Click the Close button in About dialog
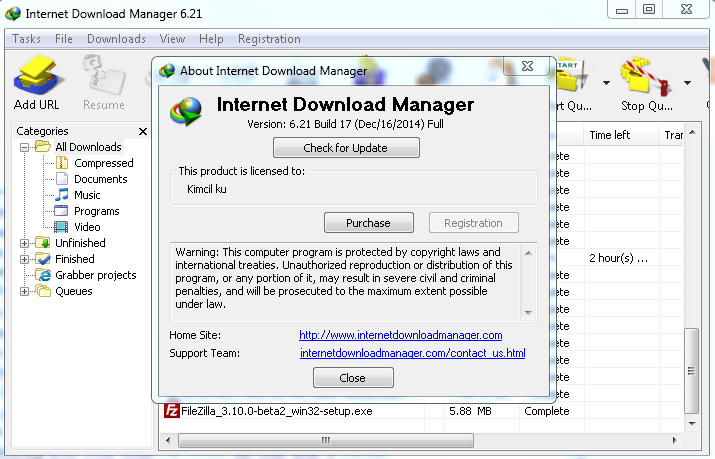715x459 pixels. [353, 378]
